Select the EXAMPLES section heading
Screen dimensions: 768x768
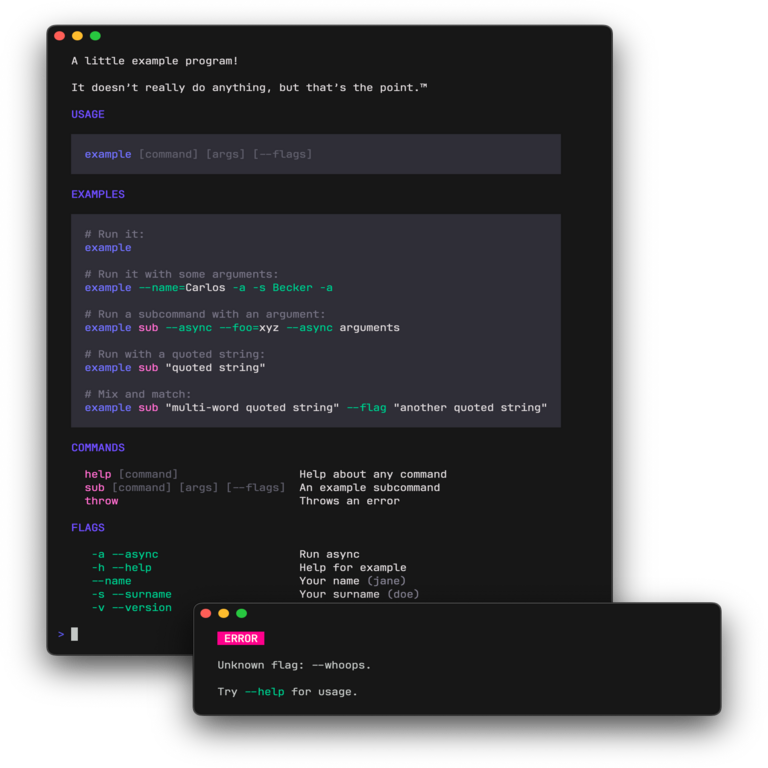coord(98,195)
